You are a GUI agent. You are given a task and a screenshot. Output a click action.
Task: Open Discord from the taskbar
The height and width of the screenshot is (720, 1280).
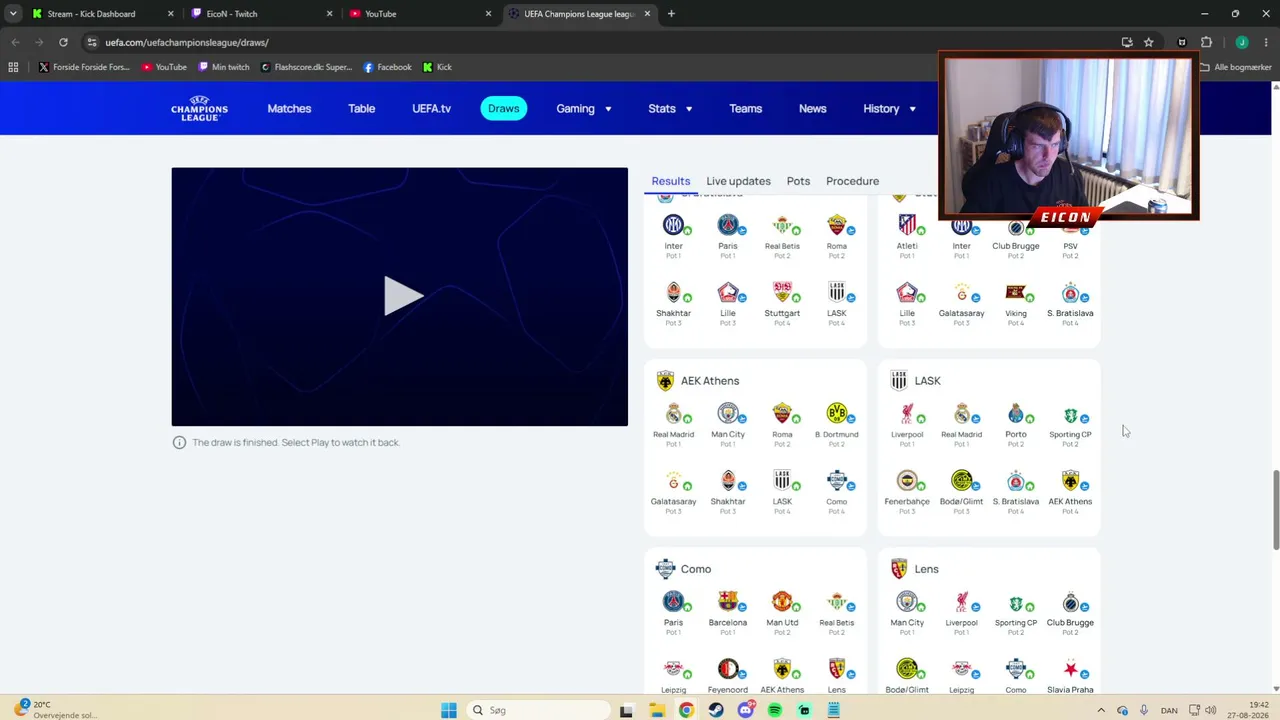click(746, 710)
